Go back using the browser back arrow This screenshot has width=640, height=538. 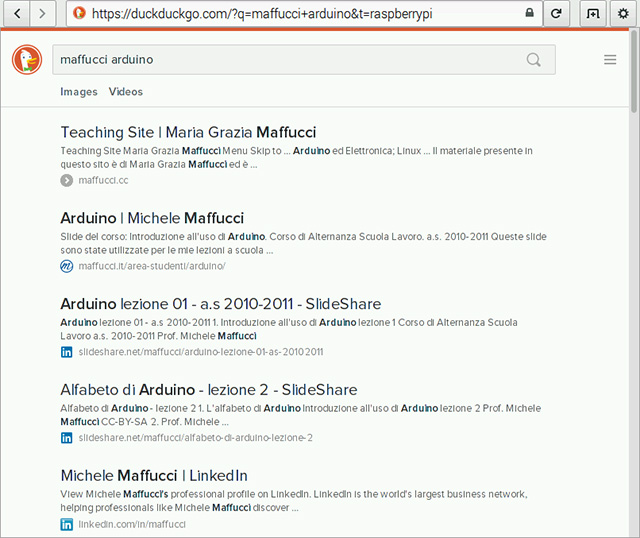click(x=17, y=14)
